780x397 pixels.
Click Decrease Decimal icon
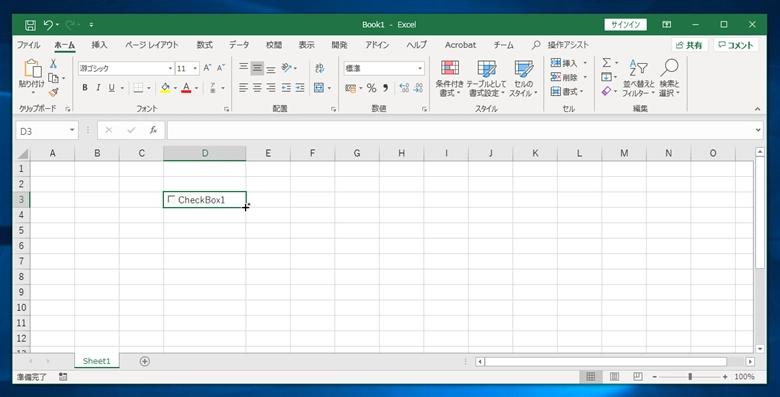point(418,88)
